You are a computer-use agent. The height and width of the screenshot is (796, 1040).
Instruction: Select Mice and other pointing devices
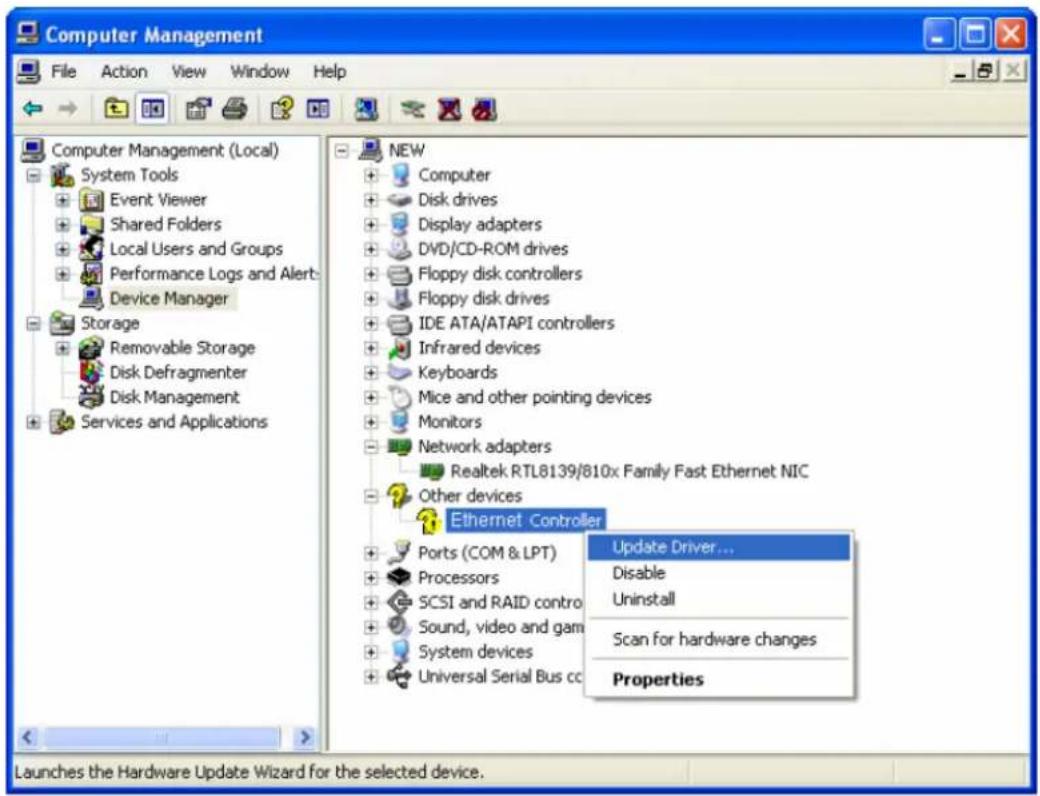[x=535, y=397]
